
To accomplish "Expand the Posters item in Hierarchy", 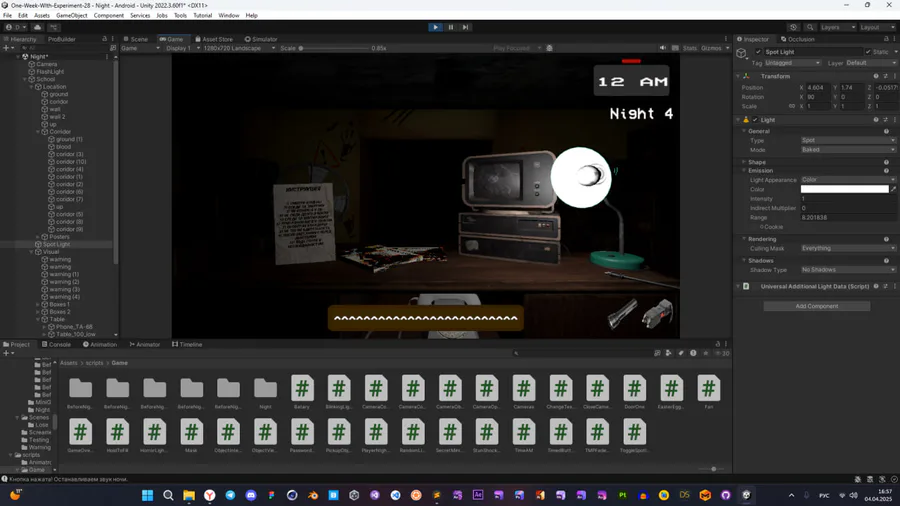I will pos(38,236).
